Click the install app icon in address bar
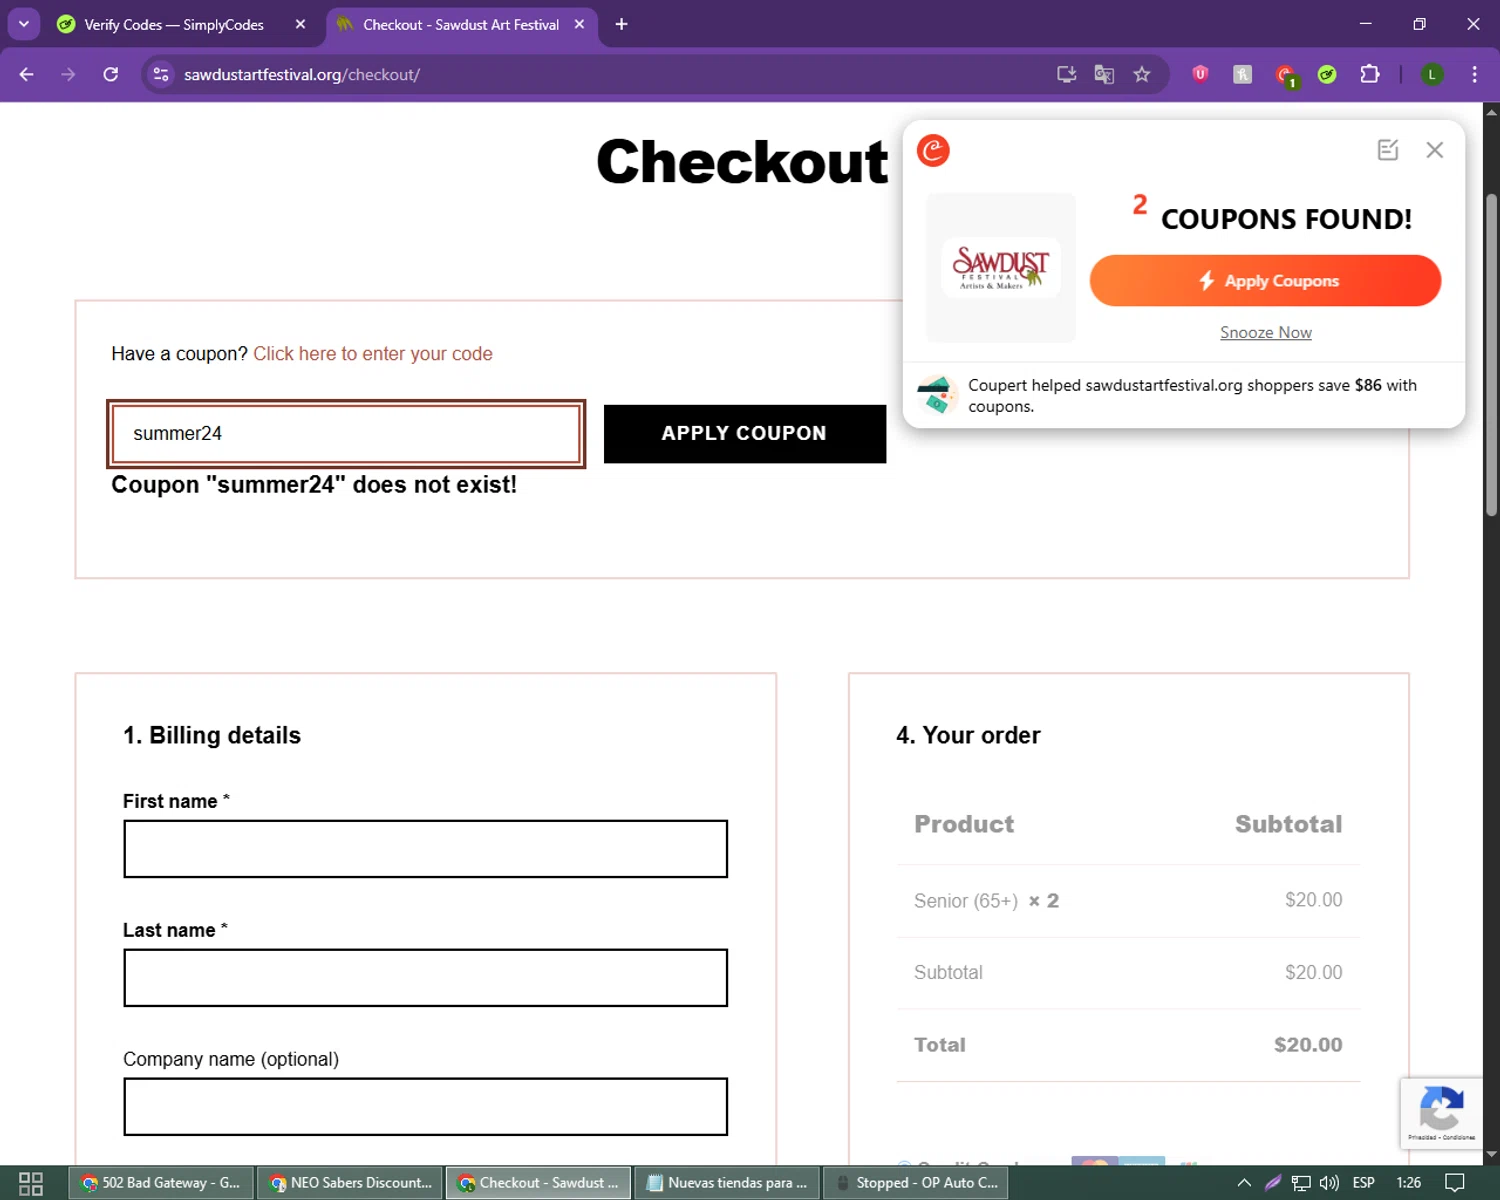This screenshot has height=1200, width=1500. (x=1067, y=74)
